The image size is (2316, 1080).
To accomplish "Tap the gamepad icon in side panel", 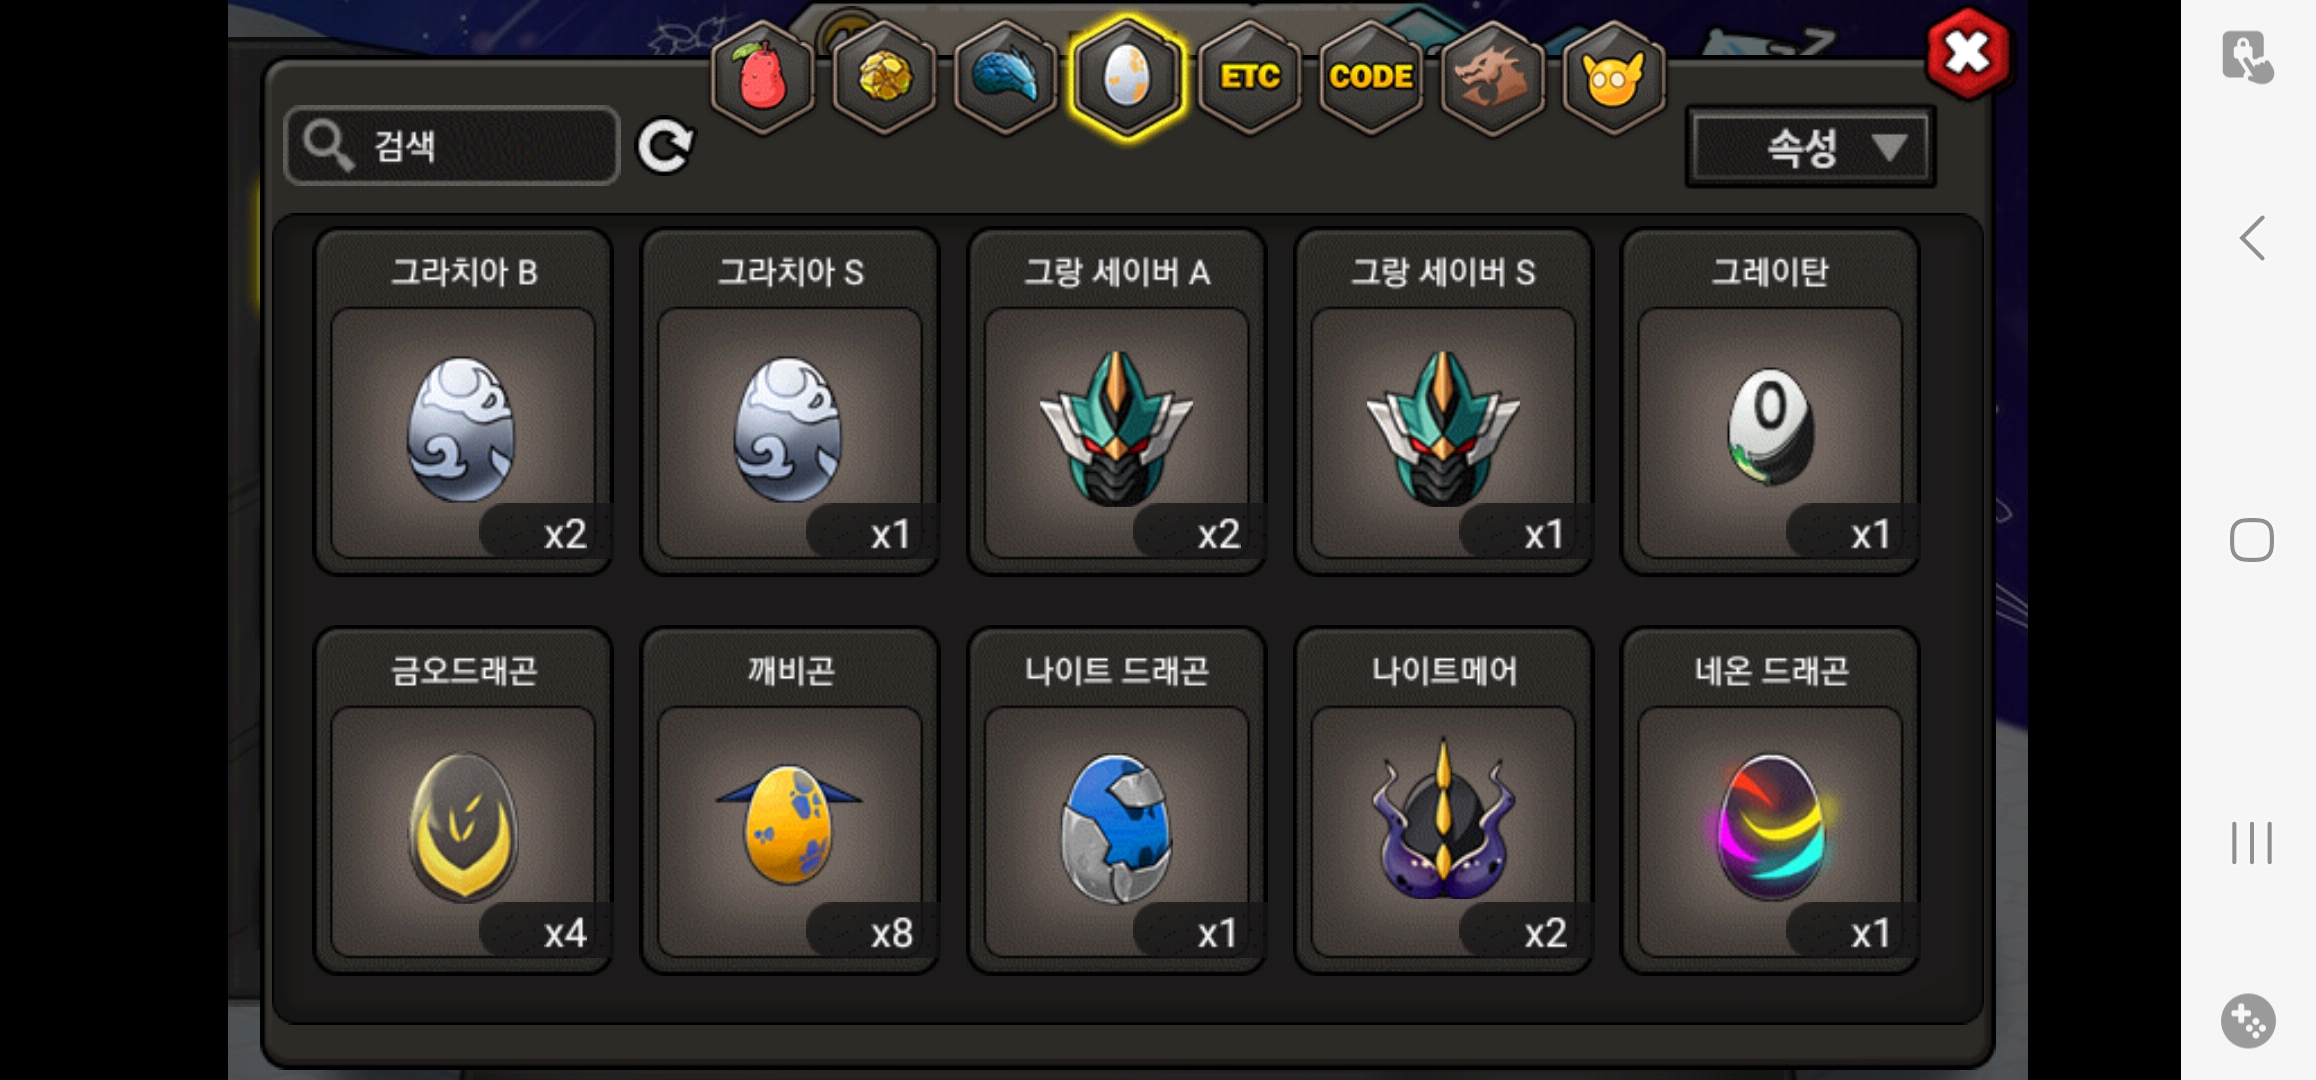I will (2248, 1021).
